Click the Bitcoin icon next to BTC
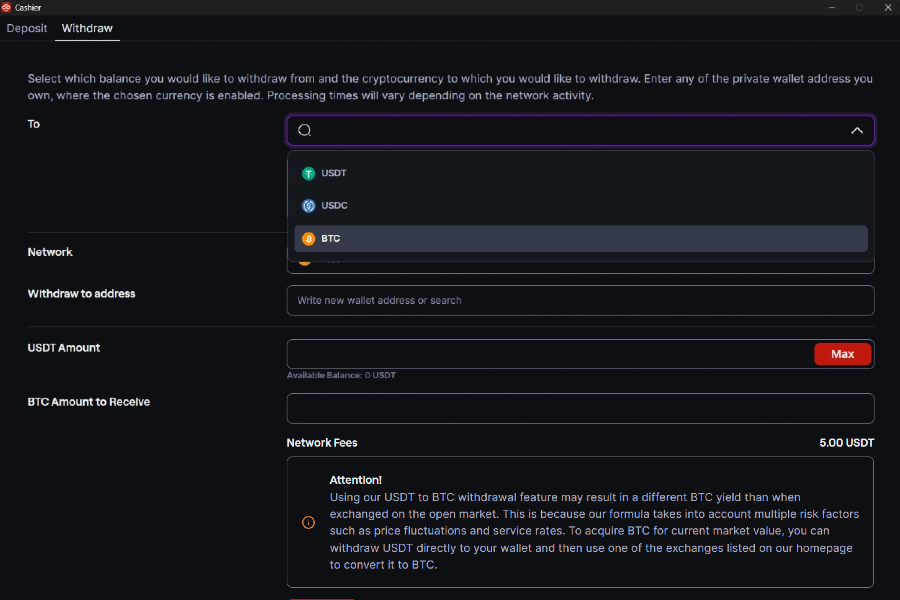Screen dimensions: 900x600 click(x=308, y=238)
